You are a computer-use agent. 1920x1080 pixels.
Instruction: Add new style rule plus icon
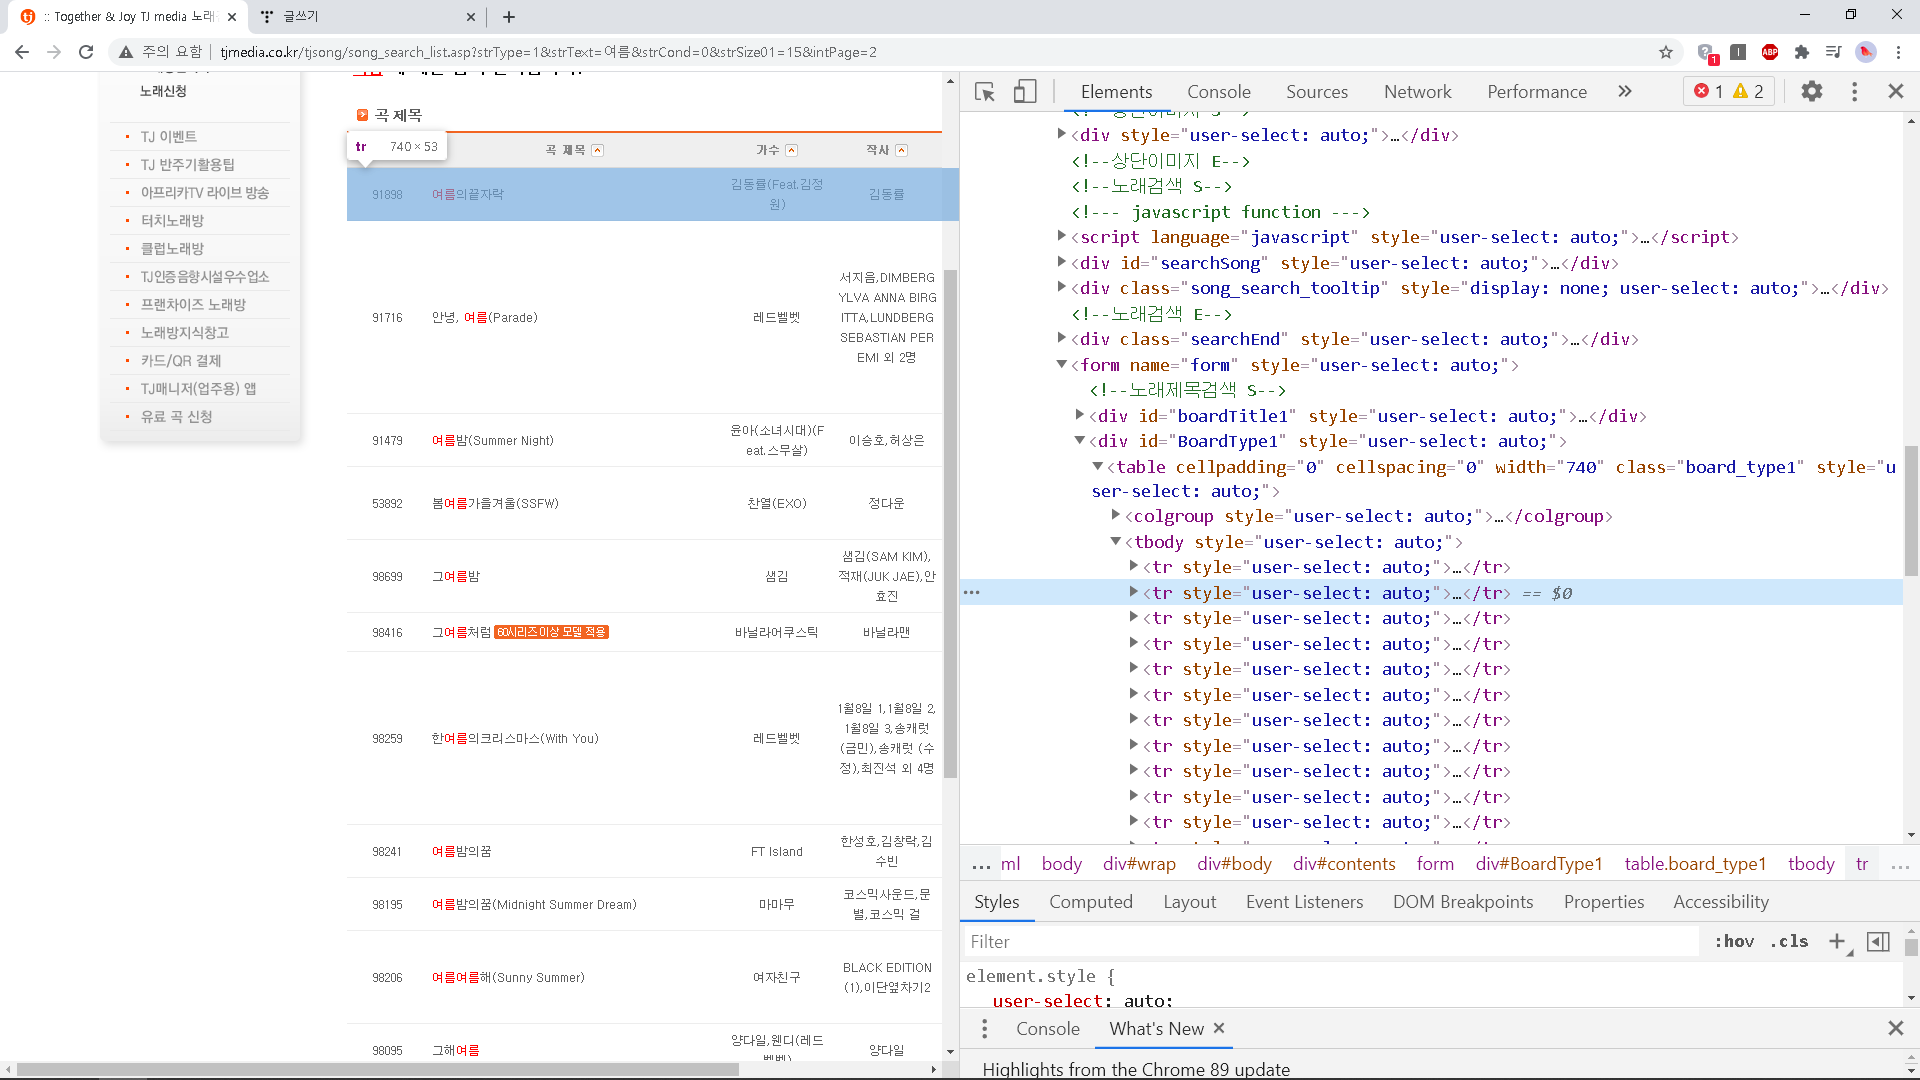(x=1837, y=941)
